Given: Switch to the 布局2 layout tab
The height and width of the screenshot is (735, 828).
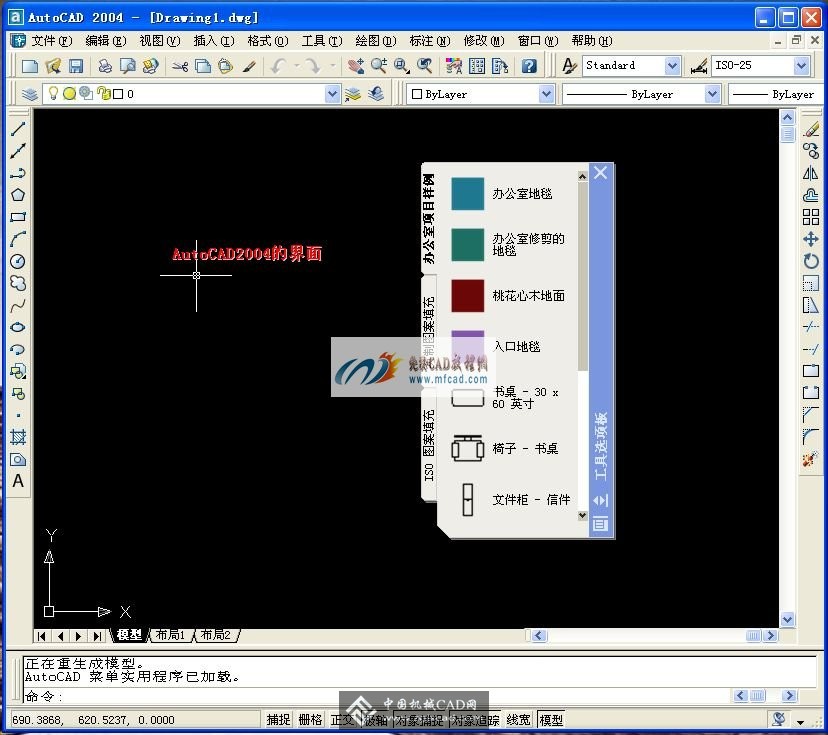Looking at the screenshot, I should click(x=216, y=635).
